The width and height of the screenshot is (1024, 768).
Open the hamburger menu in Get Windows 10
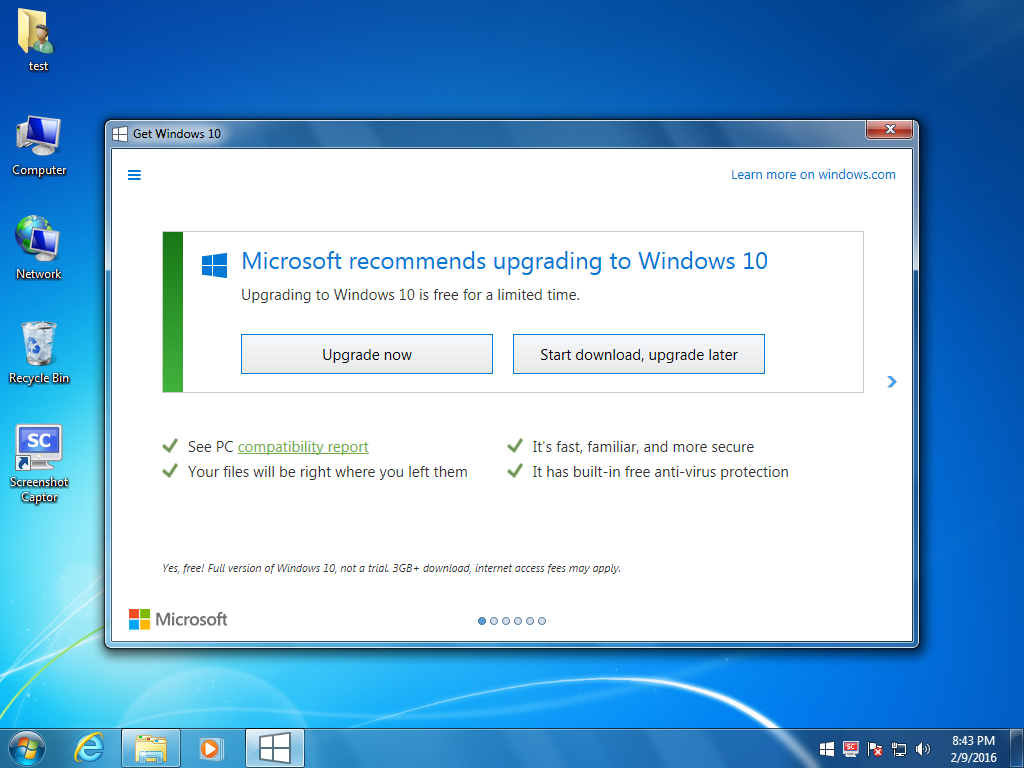134,175
